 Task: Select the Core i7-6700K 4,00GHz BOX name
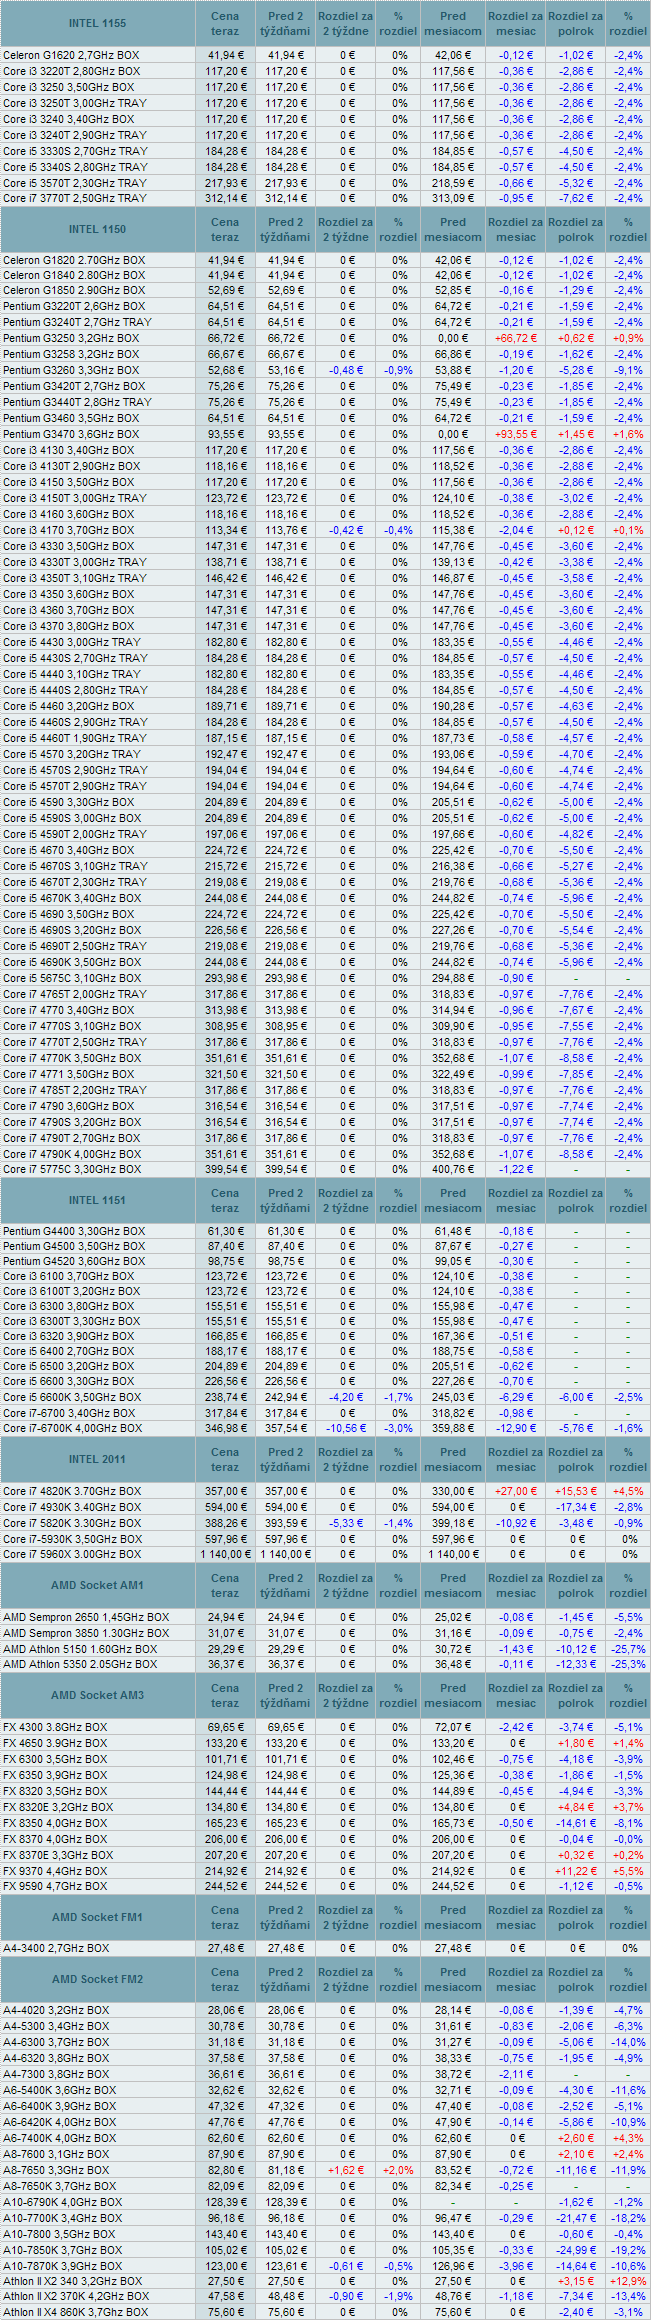73,1428
